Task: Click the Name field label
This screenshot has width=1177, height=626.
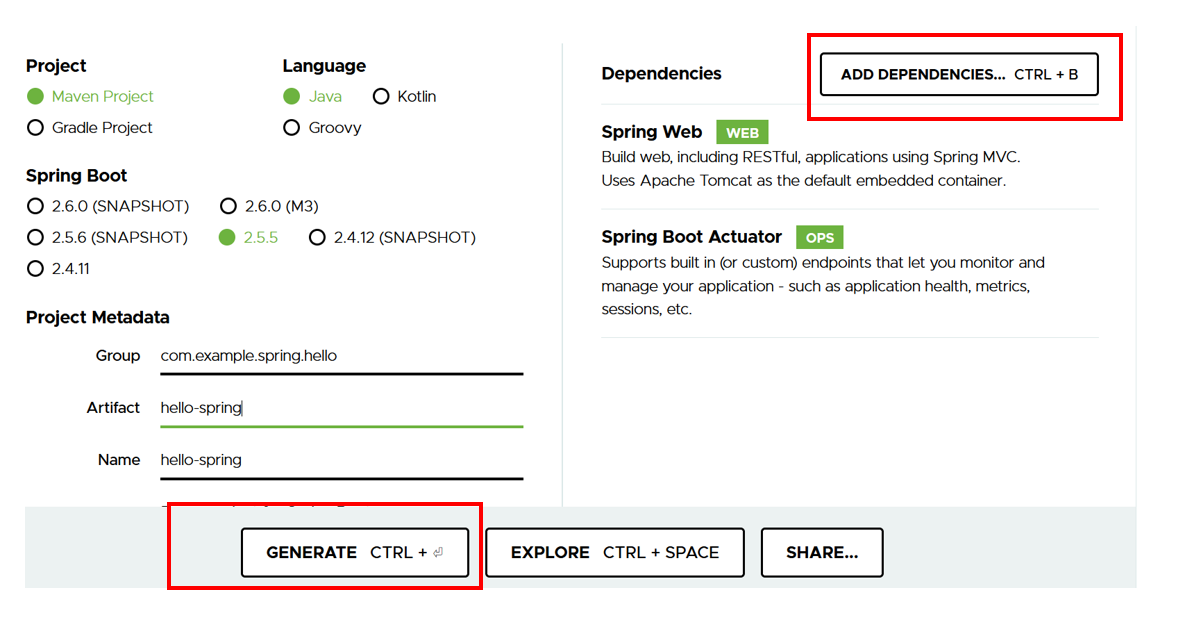Action: click(119, 460)
